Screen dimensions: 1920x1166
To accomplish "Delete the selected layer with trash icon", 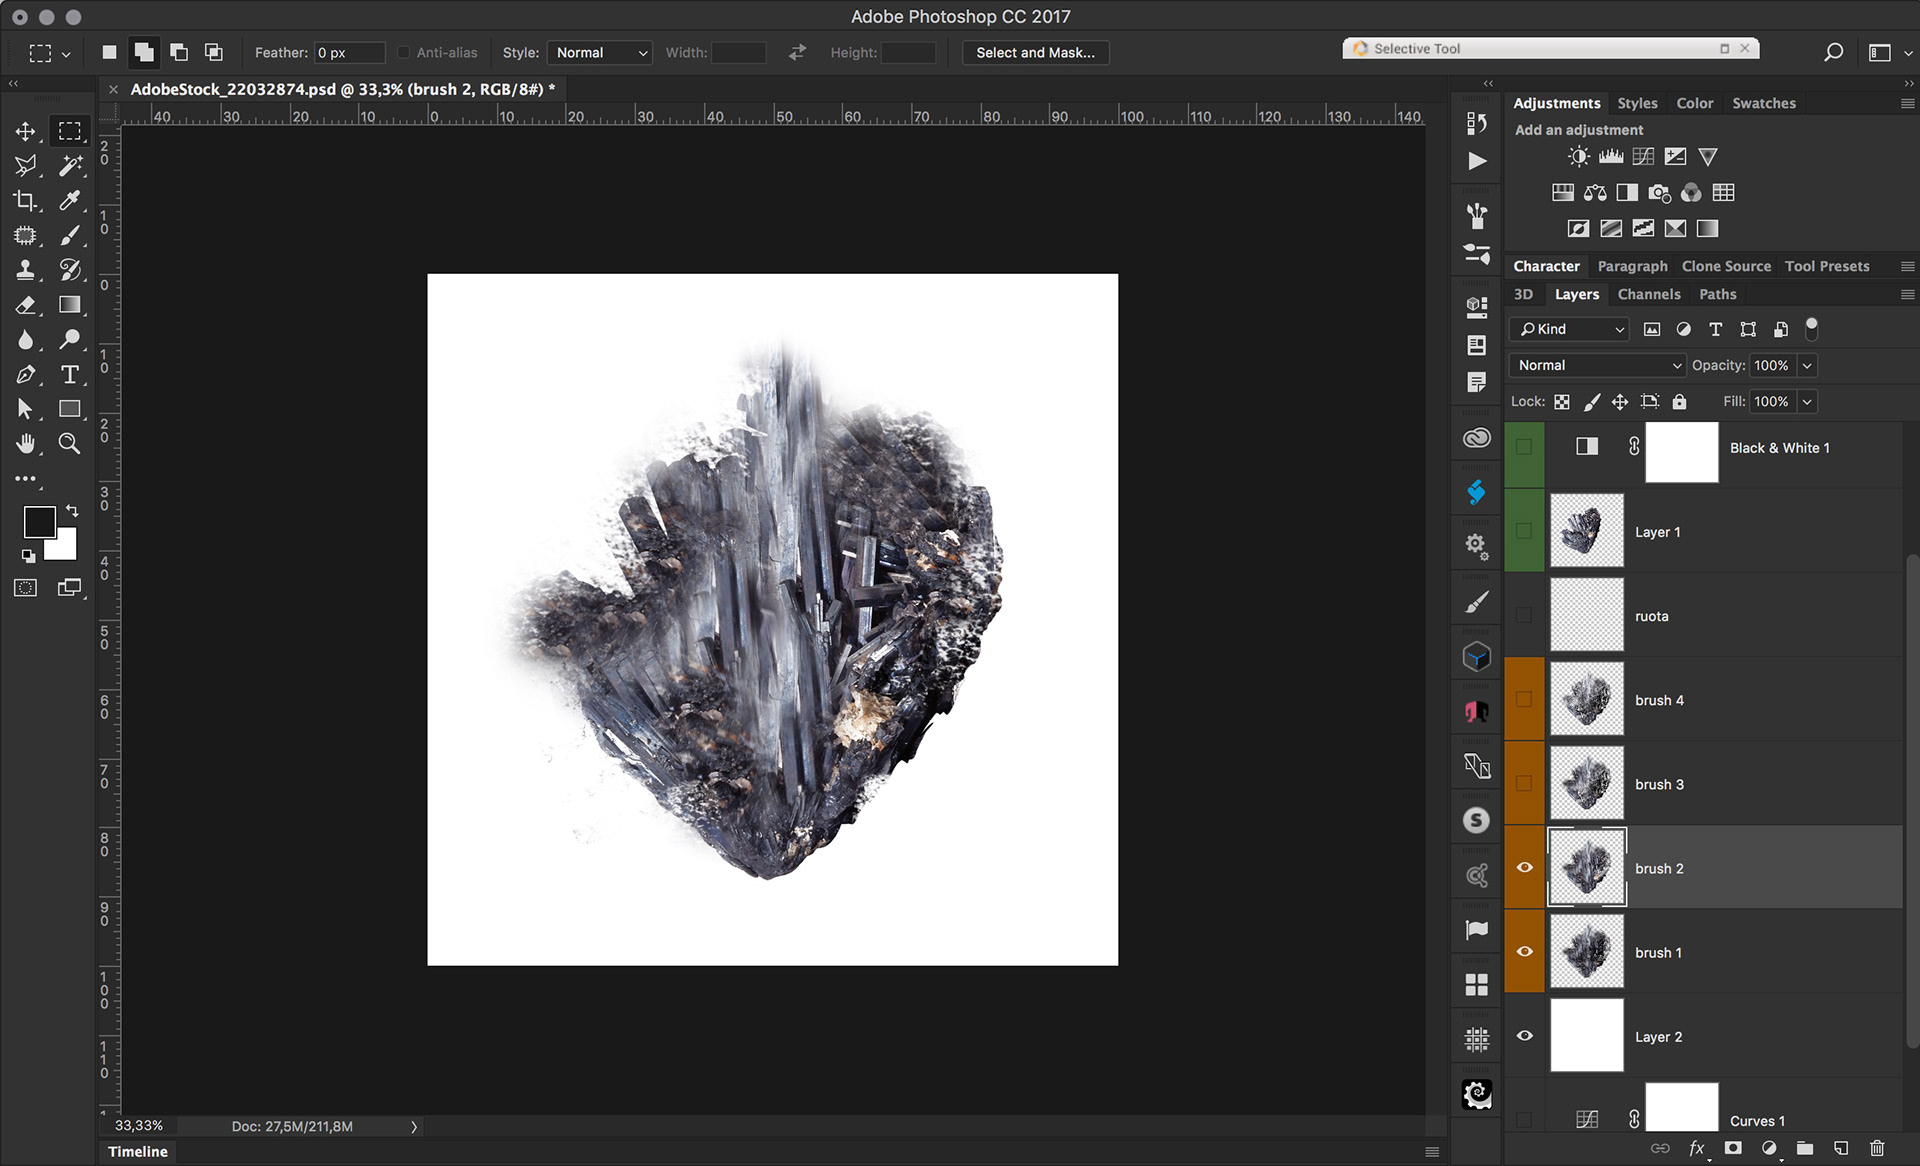I will 1877,1148.
